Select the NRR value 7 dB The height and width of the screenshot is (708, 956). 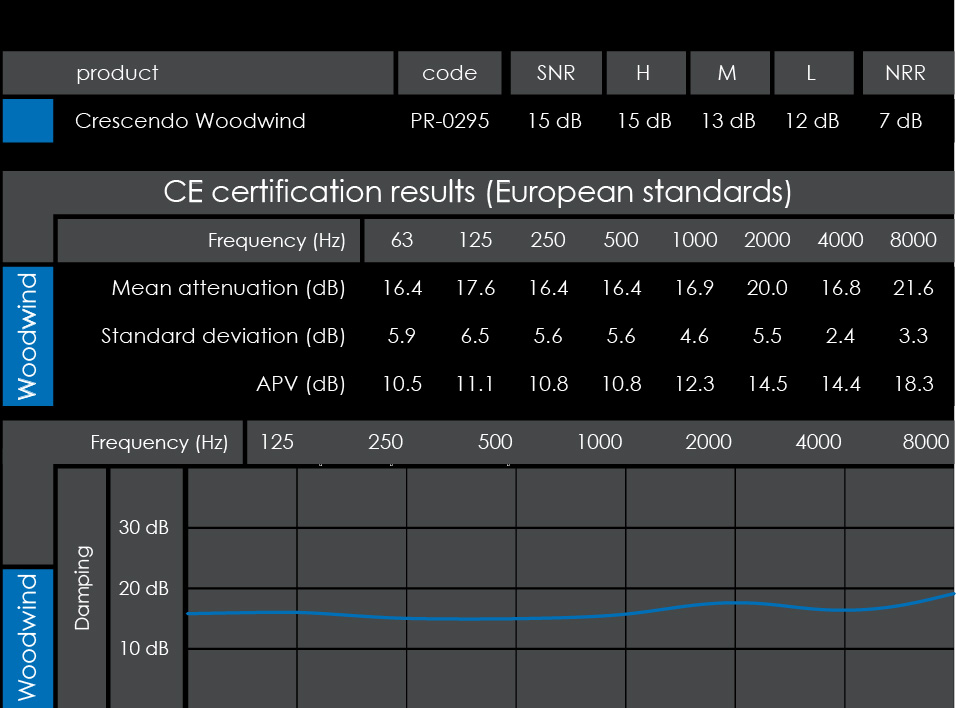click(901, 121)
